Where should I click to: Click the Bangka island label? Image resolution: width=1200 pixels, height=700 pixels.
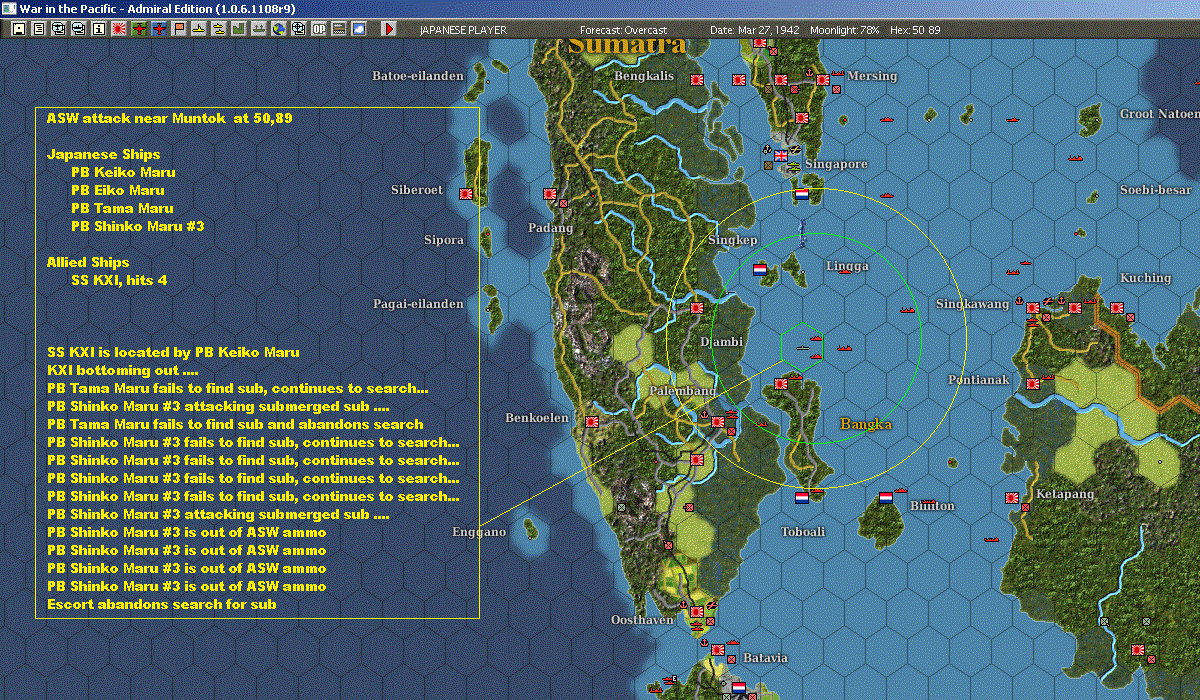[866, 424]
